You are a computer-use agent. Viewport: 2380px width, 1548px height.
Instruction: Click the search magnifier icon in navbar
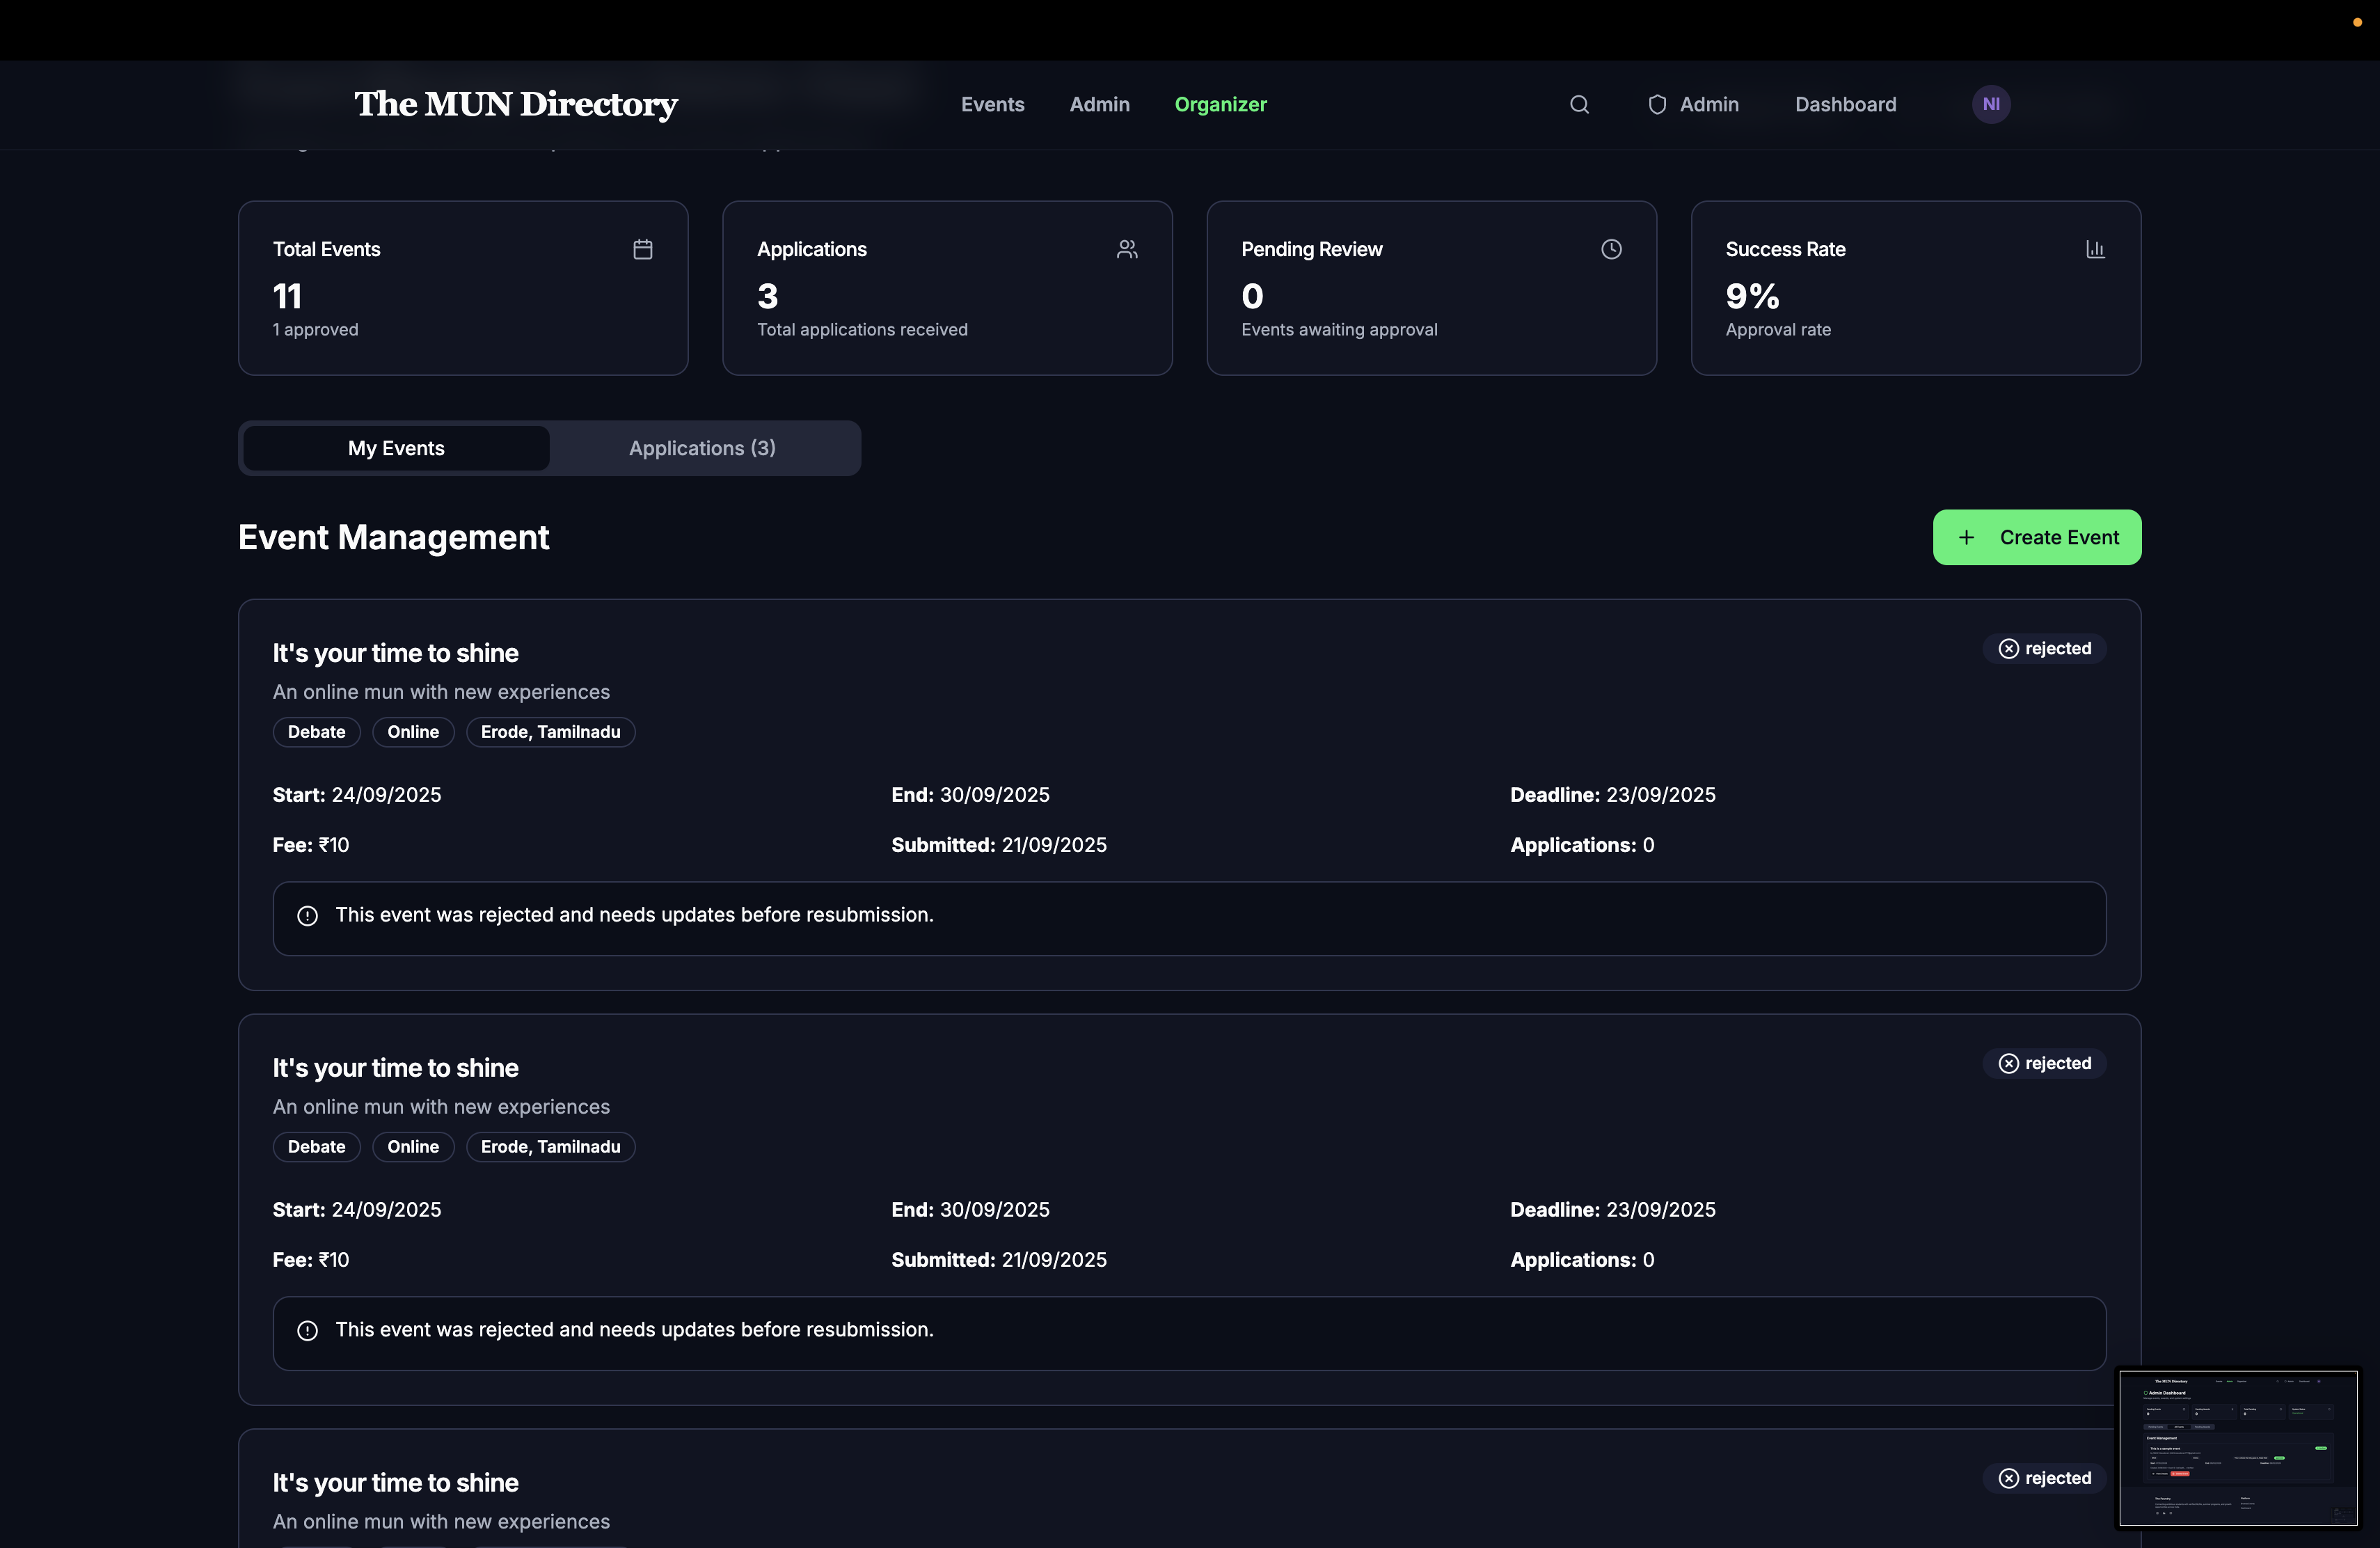coord(1579,105)
